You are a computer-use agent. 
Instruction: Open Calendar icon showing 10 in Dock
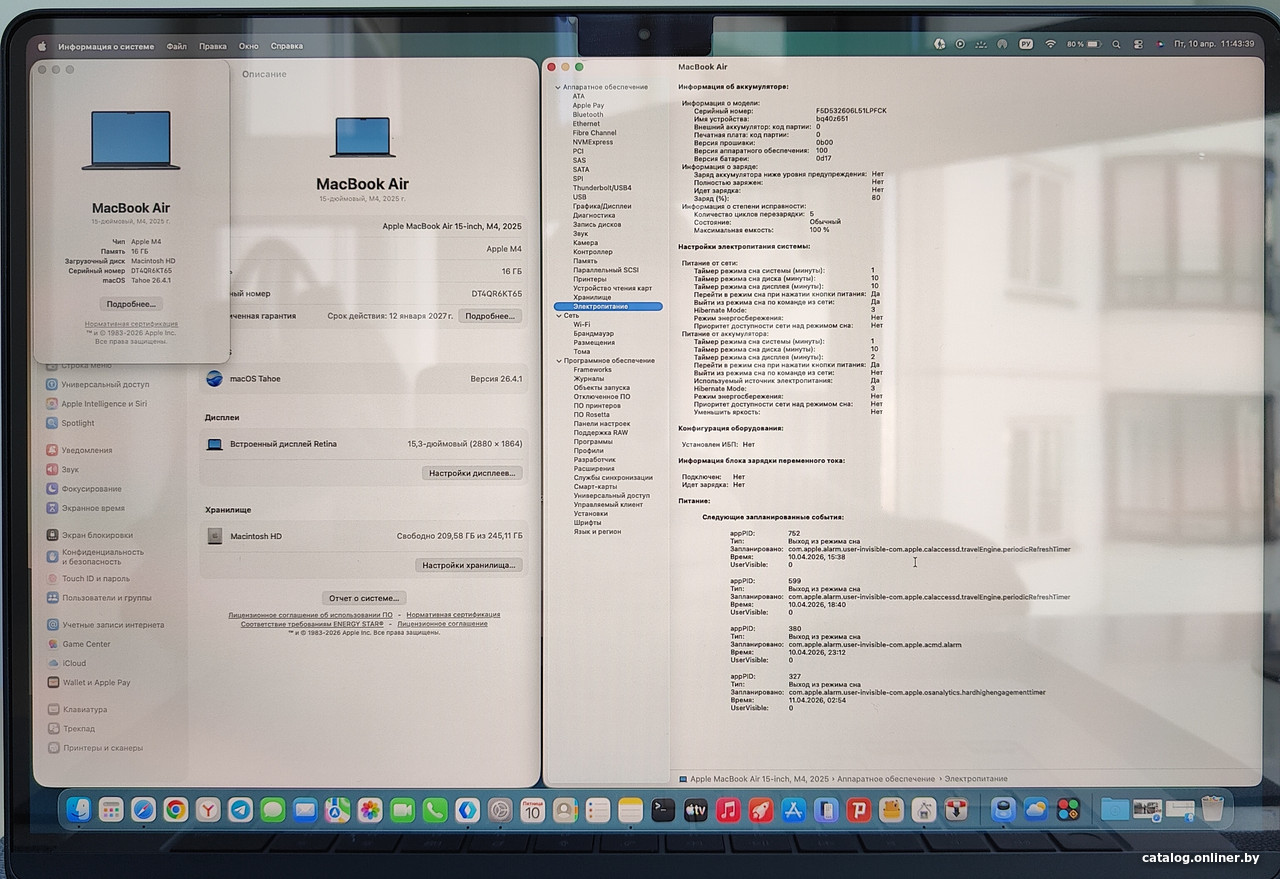(x=532, y=809)
